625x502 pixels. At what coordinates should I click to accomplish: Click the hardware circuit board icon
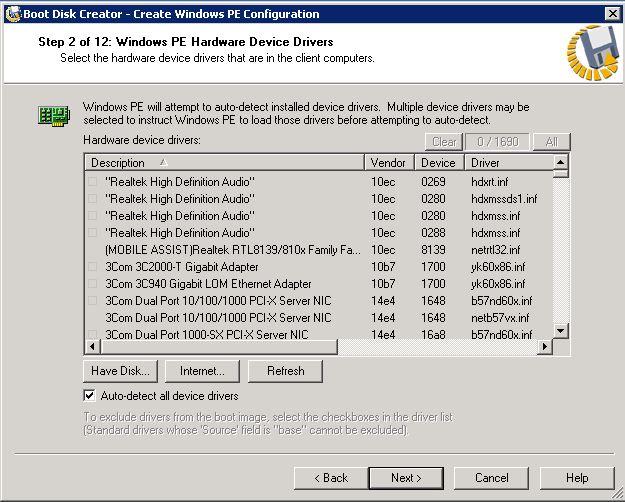pyautogui.click(x=53, y=115)
